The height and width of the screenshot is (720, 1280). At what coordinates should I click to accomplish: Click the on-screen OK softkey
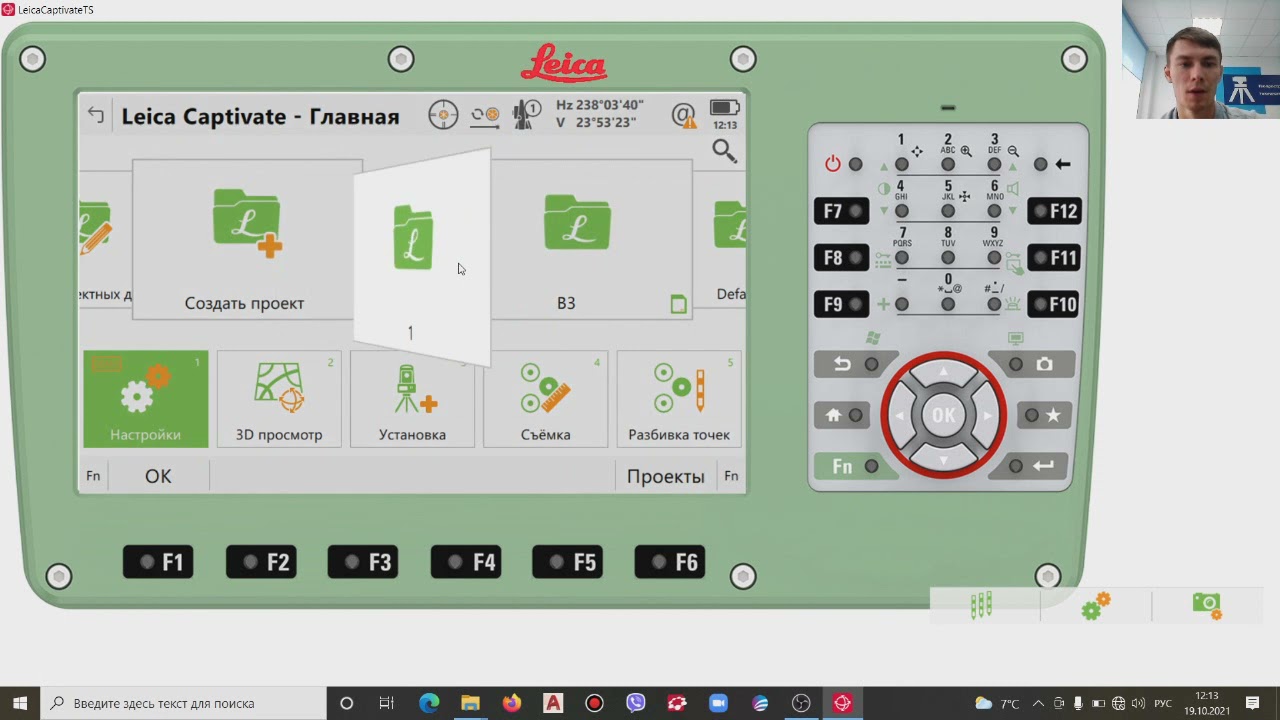click(158, 476)
